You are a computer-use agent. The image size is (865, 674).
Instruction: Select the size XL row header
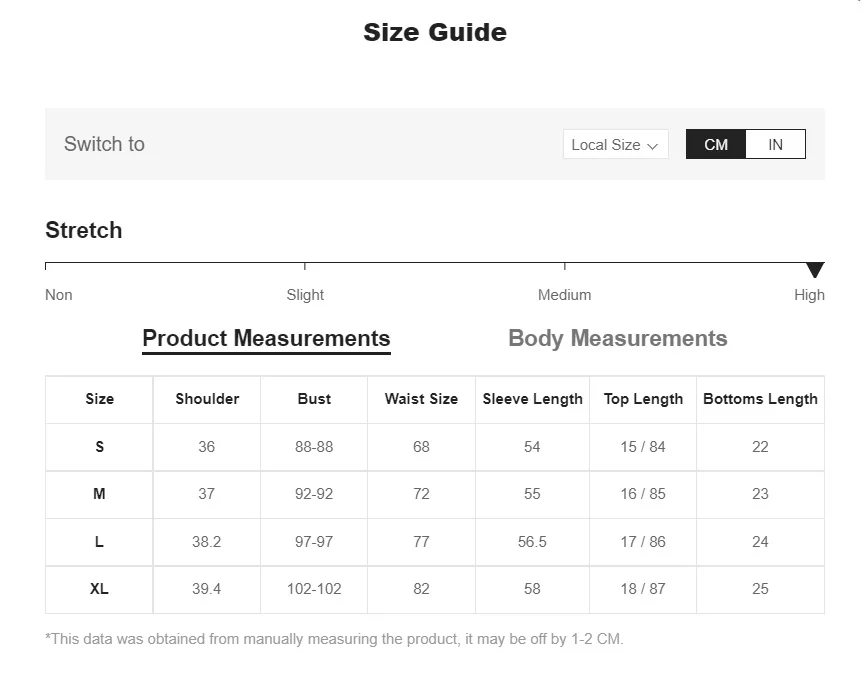(99, 589)
